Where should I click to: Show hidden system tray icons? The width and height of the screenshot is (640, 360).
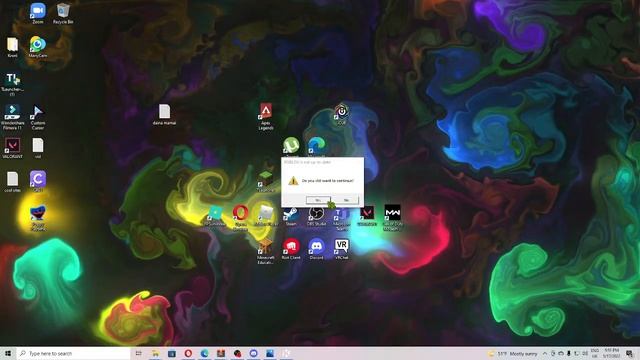[544, 353]
